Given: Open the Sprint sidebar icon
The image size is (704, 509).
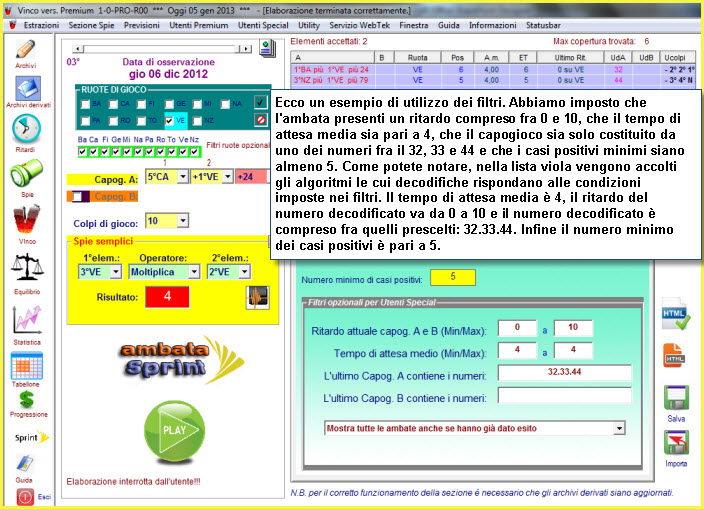Looking at the screenshot, I should pos(32,437).
